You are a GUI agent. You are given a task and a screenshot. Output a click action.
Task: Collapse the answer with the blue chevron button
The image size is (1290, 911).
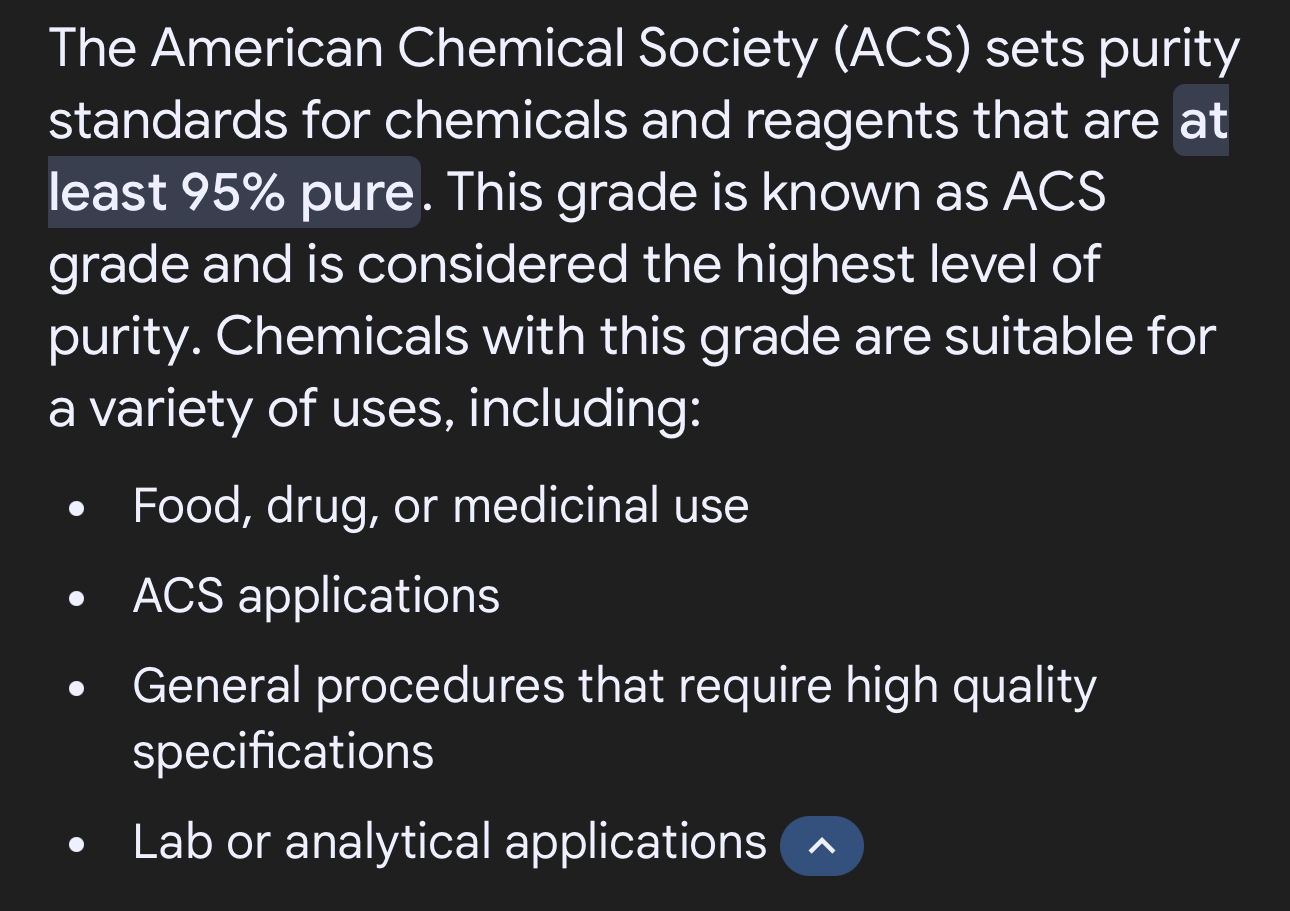click(822, 846)
